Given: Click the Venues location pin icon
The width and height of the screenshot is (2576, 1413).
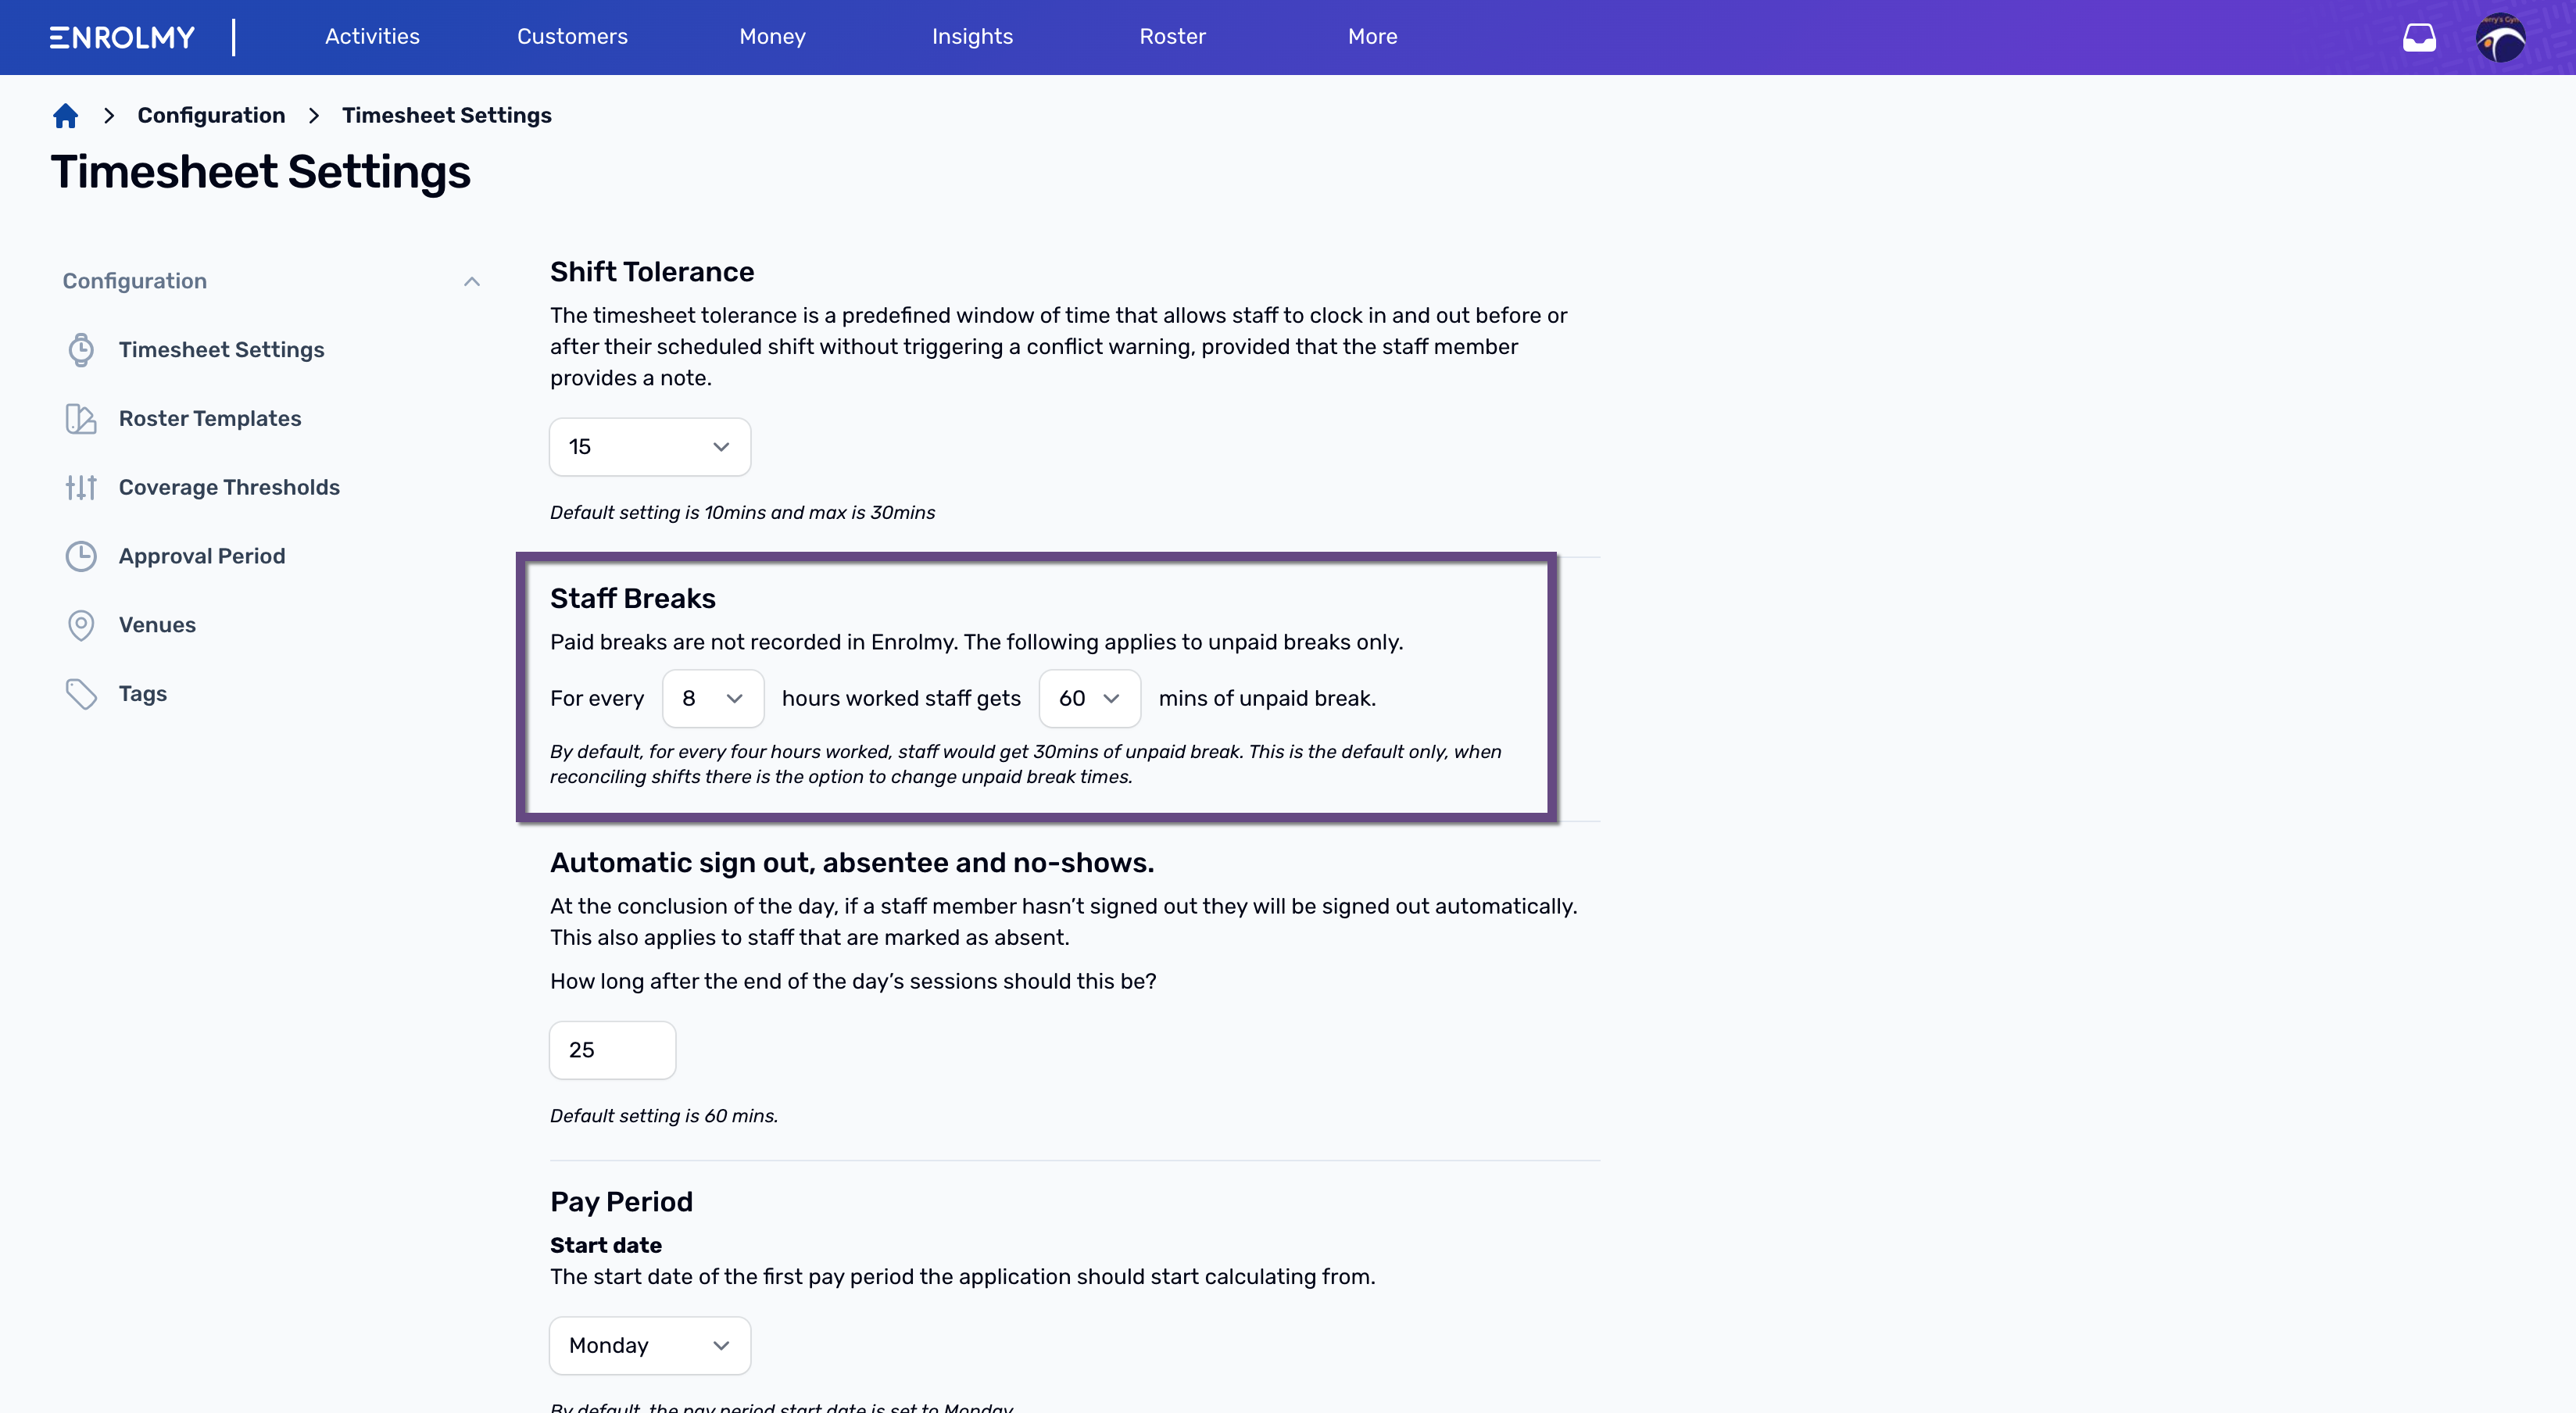Looking at the screenshot, I should 81,625.
